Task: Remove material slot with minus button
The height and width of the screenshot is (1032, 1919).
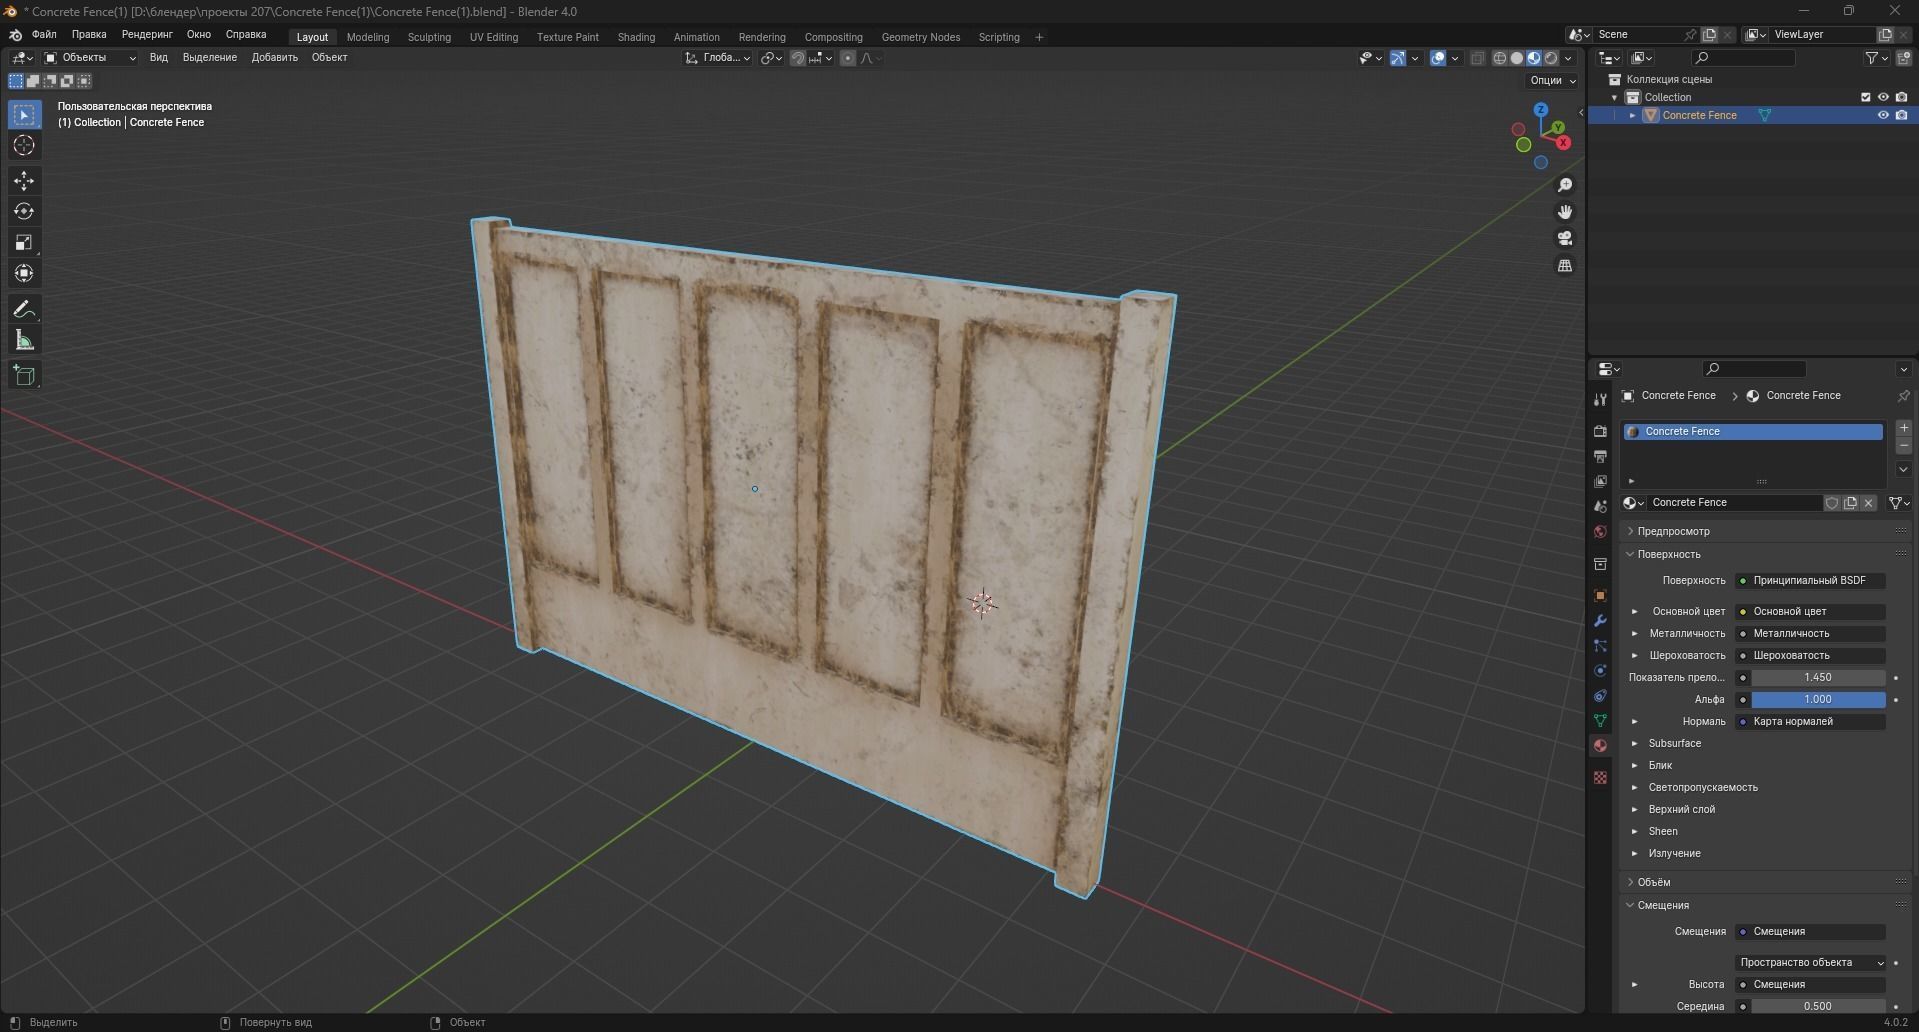Action: click(1903, 446)
